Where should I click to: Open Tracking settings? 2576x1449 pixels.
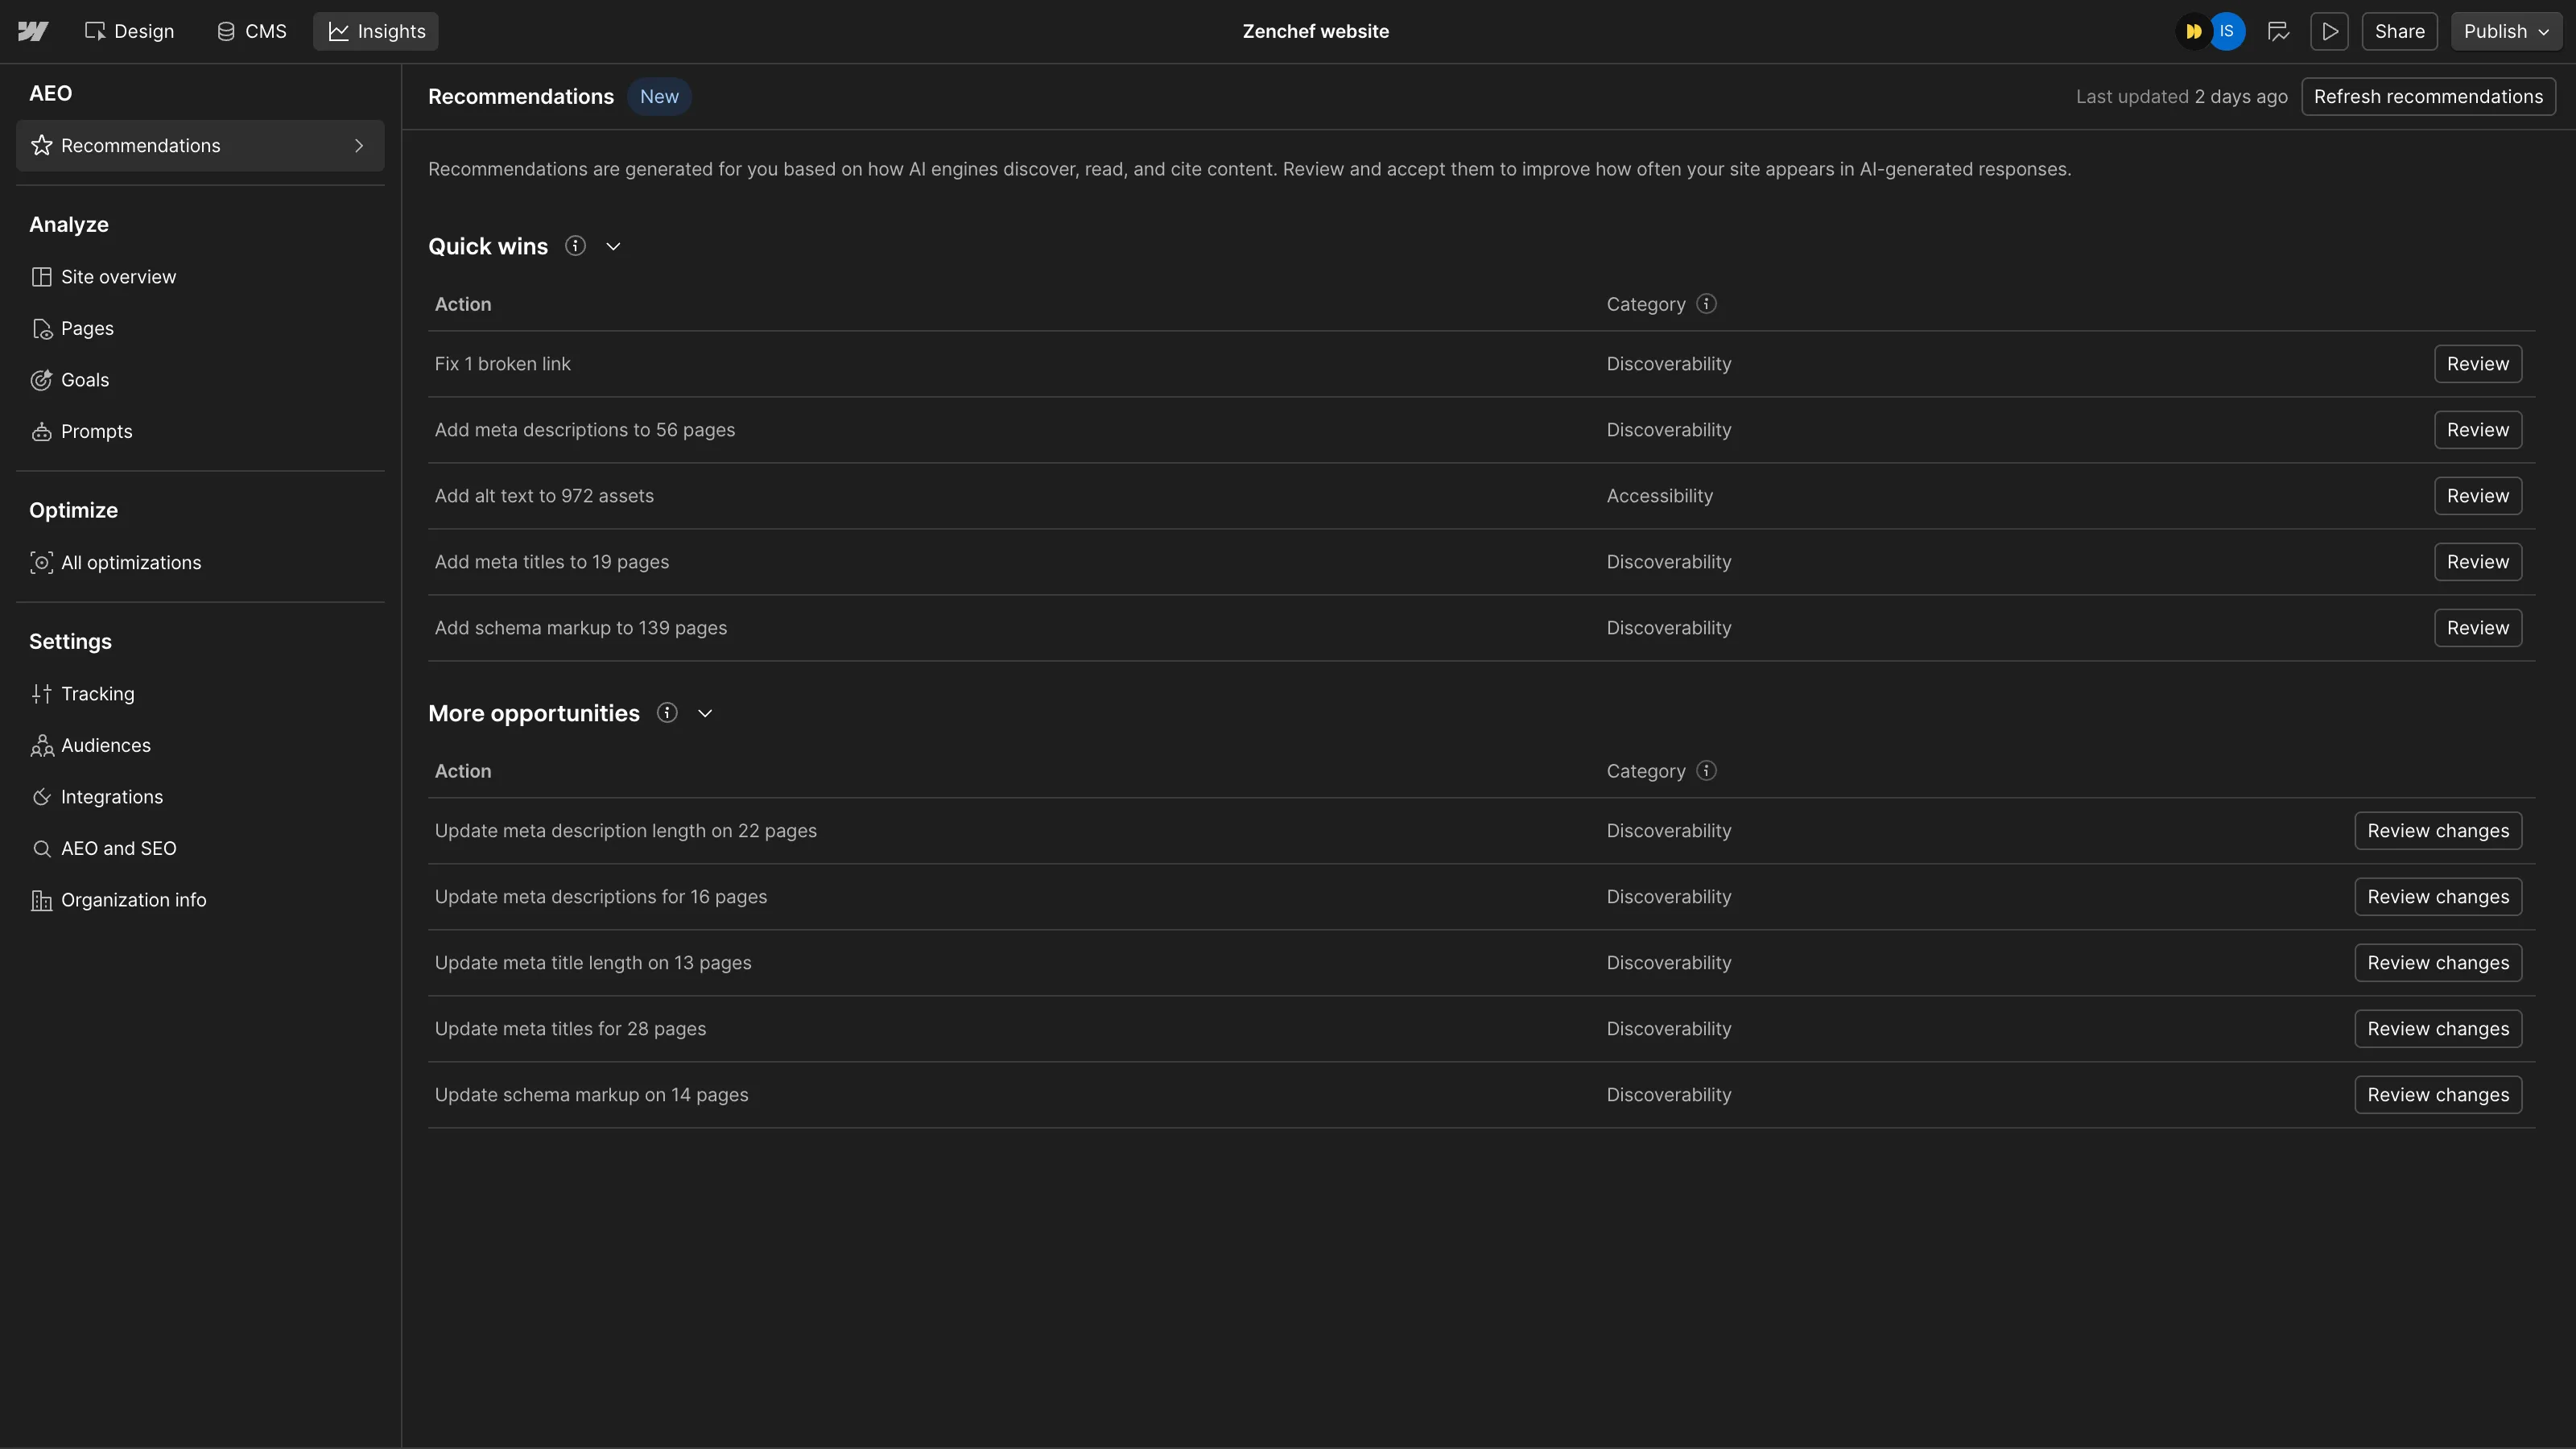pos(200,694)
